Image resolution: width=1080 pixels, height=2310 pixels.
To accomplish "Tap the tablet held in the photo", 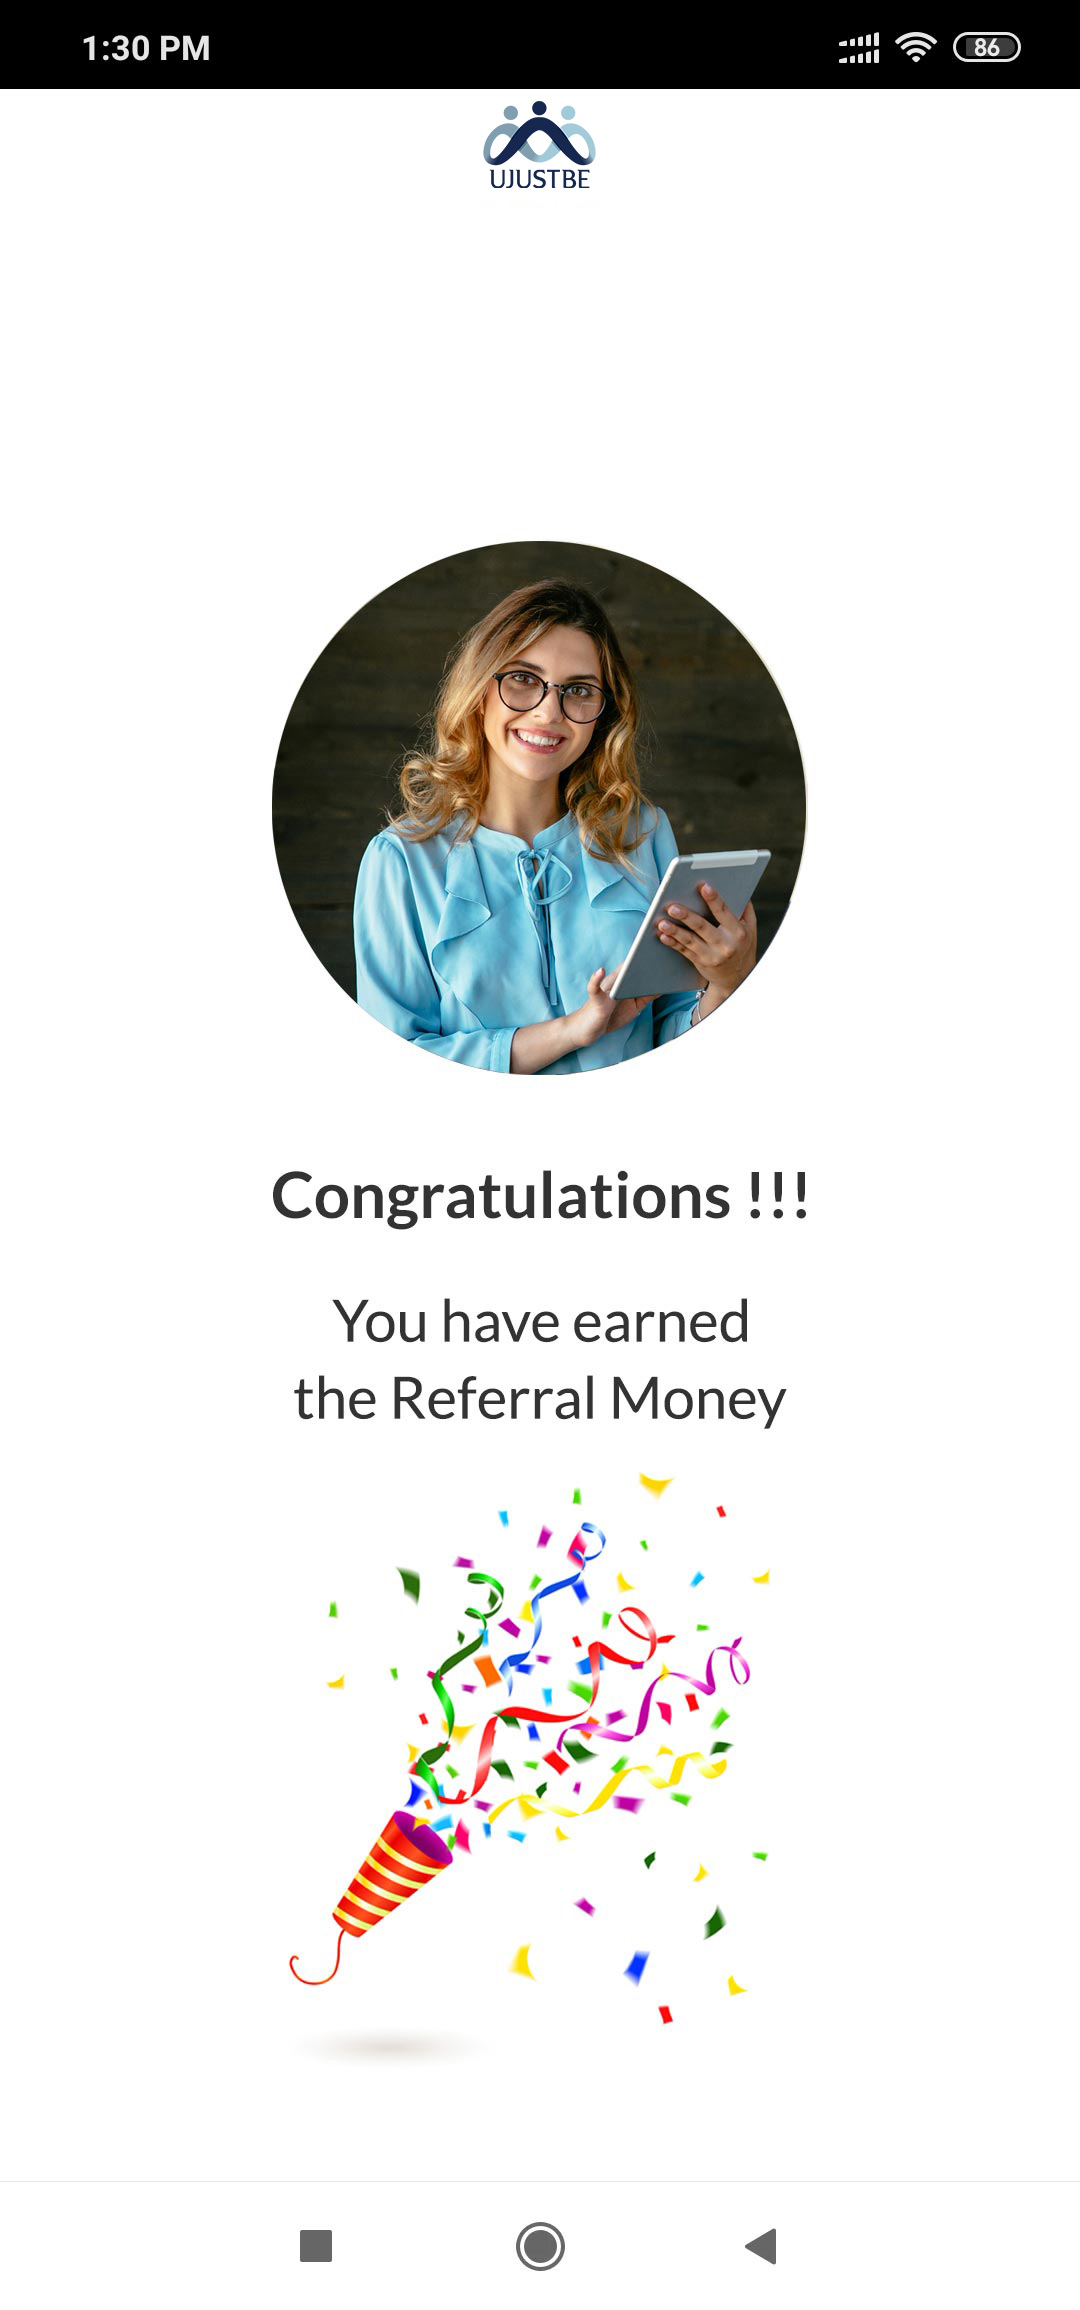I will click(x=691, y=923).
